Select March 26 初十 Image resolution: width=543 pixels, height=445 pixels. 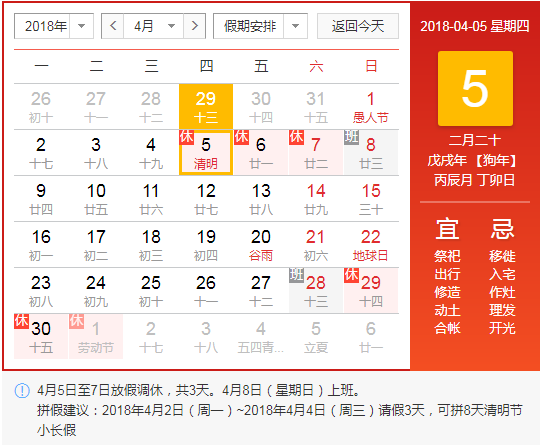click(41, 107)
